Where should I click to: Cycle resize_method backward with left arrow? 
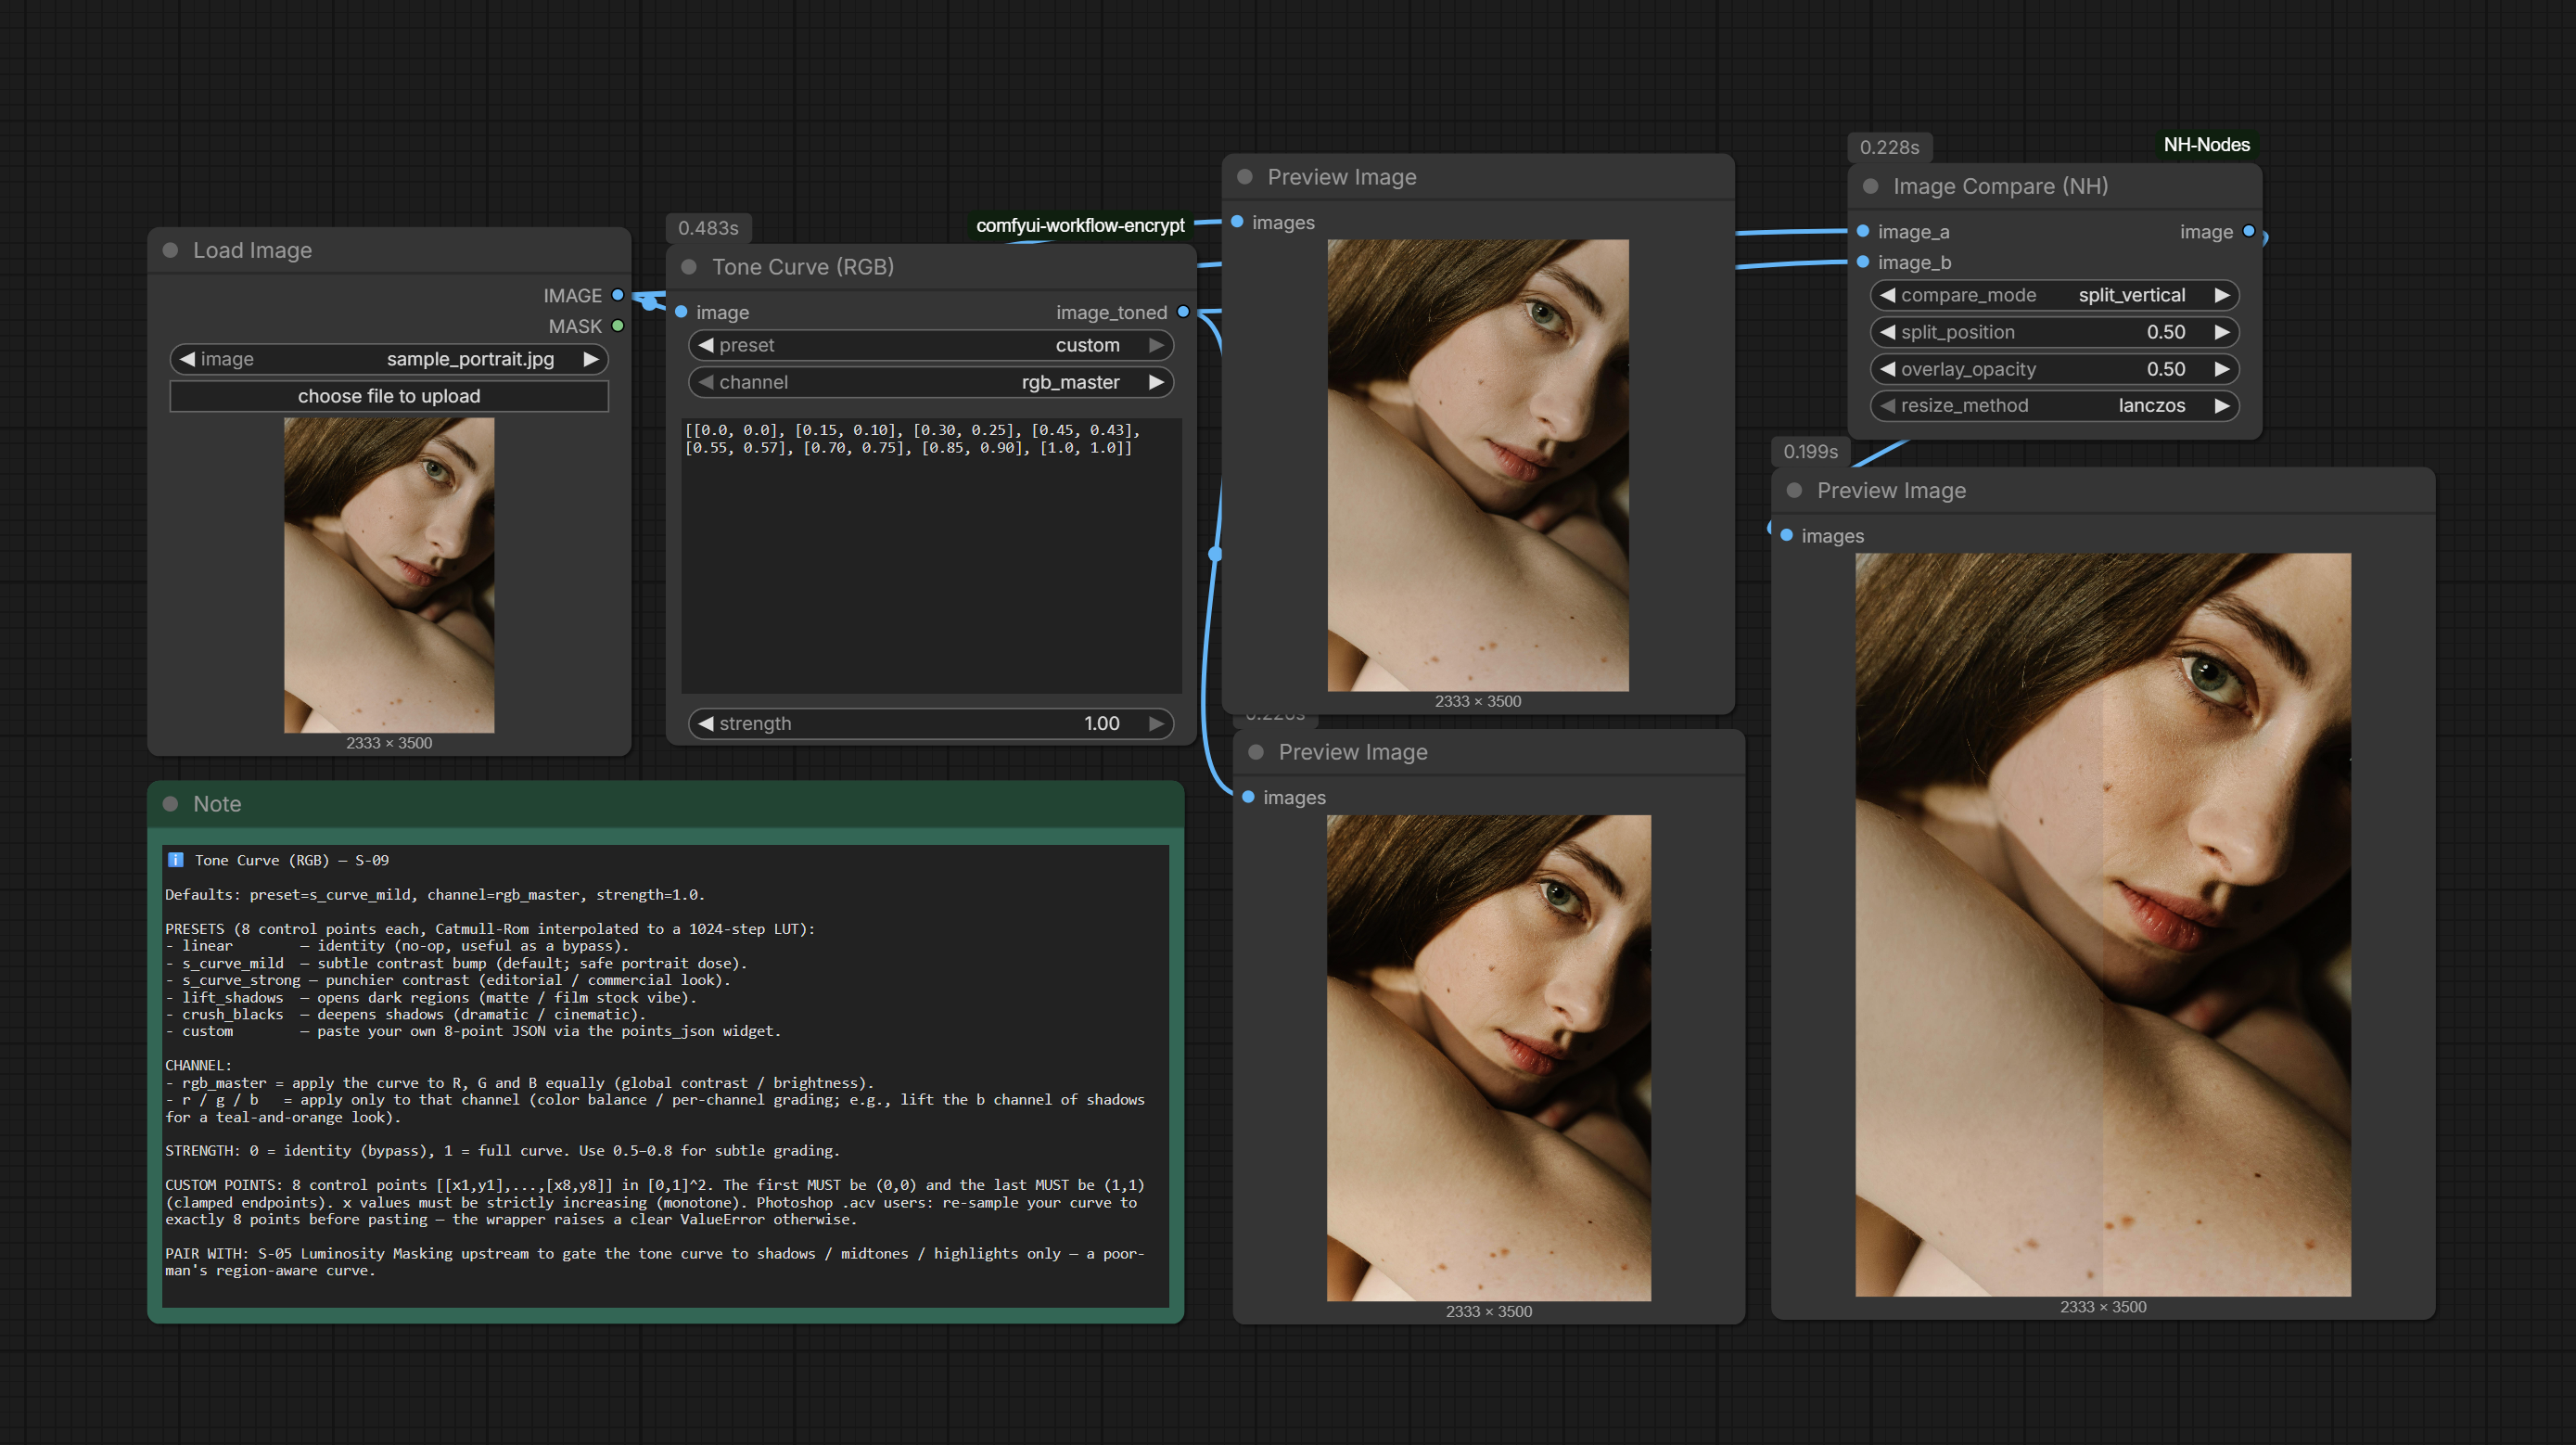pyautogui.click(x=1888, y=405)
